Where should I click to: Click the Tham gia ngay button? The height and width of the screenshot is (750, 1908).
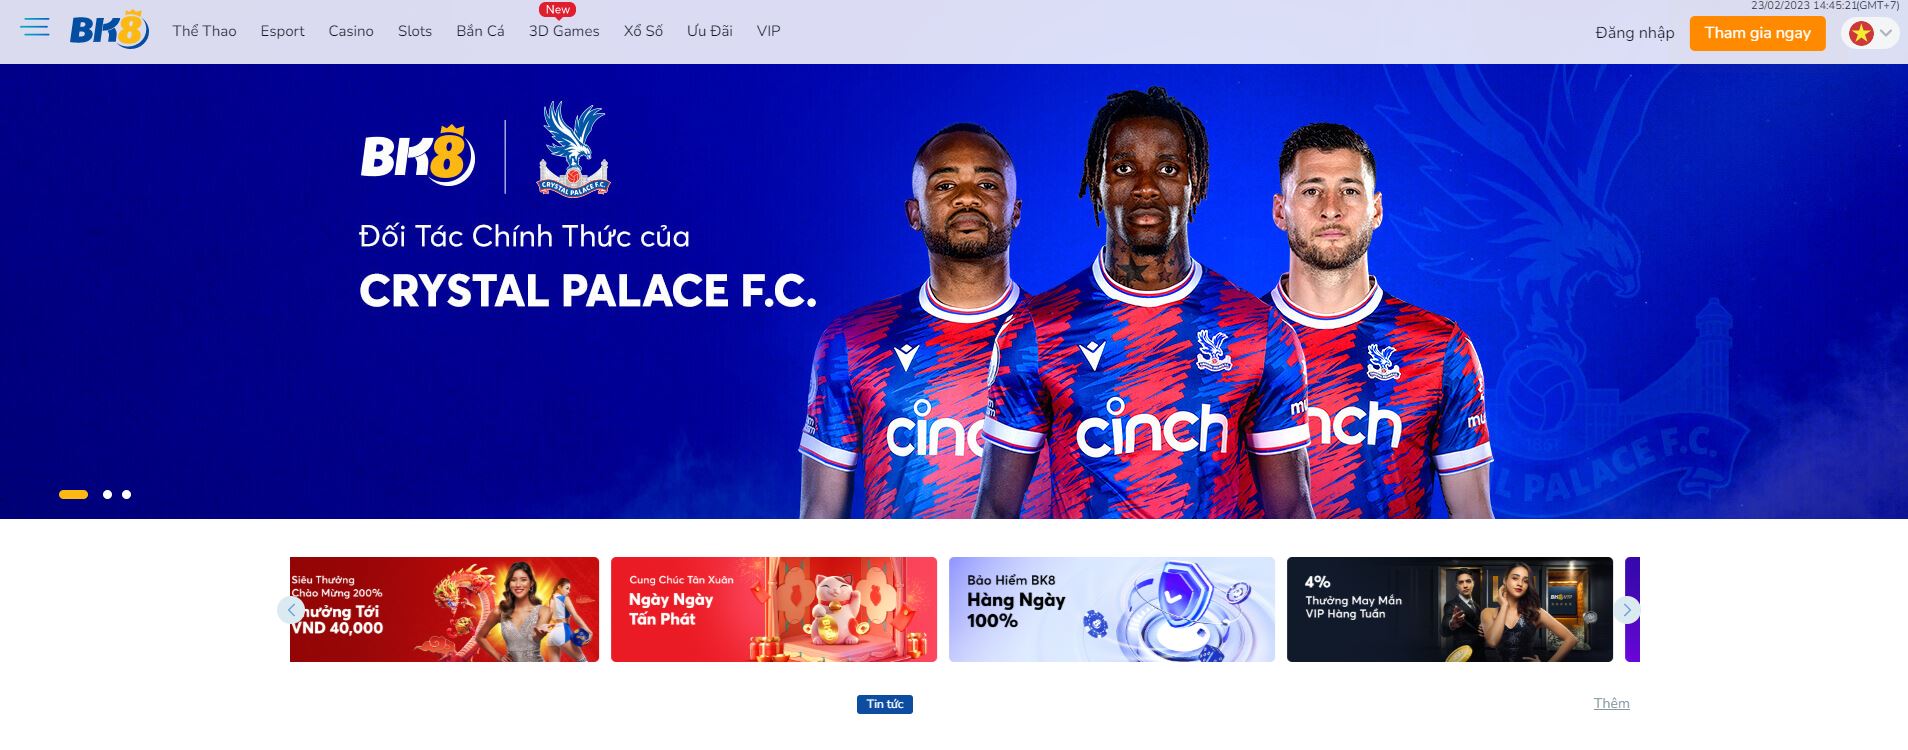1757,33
